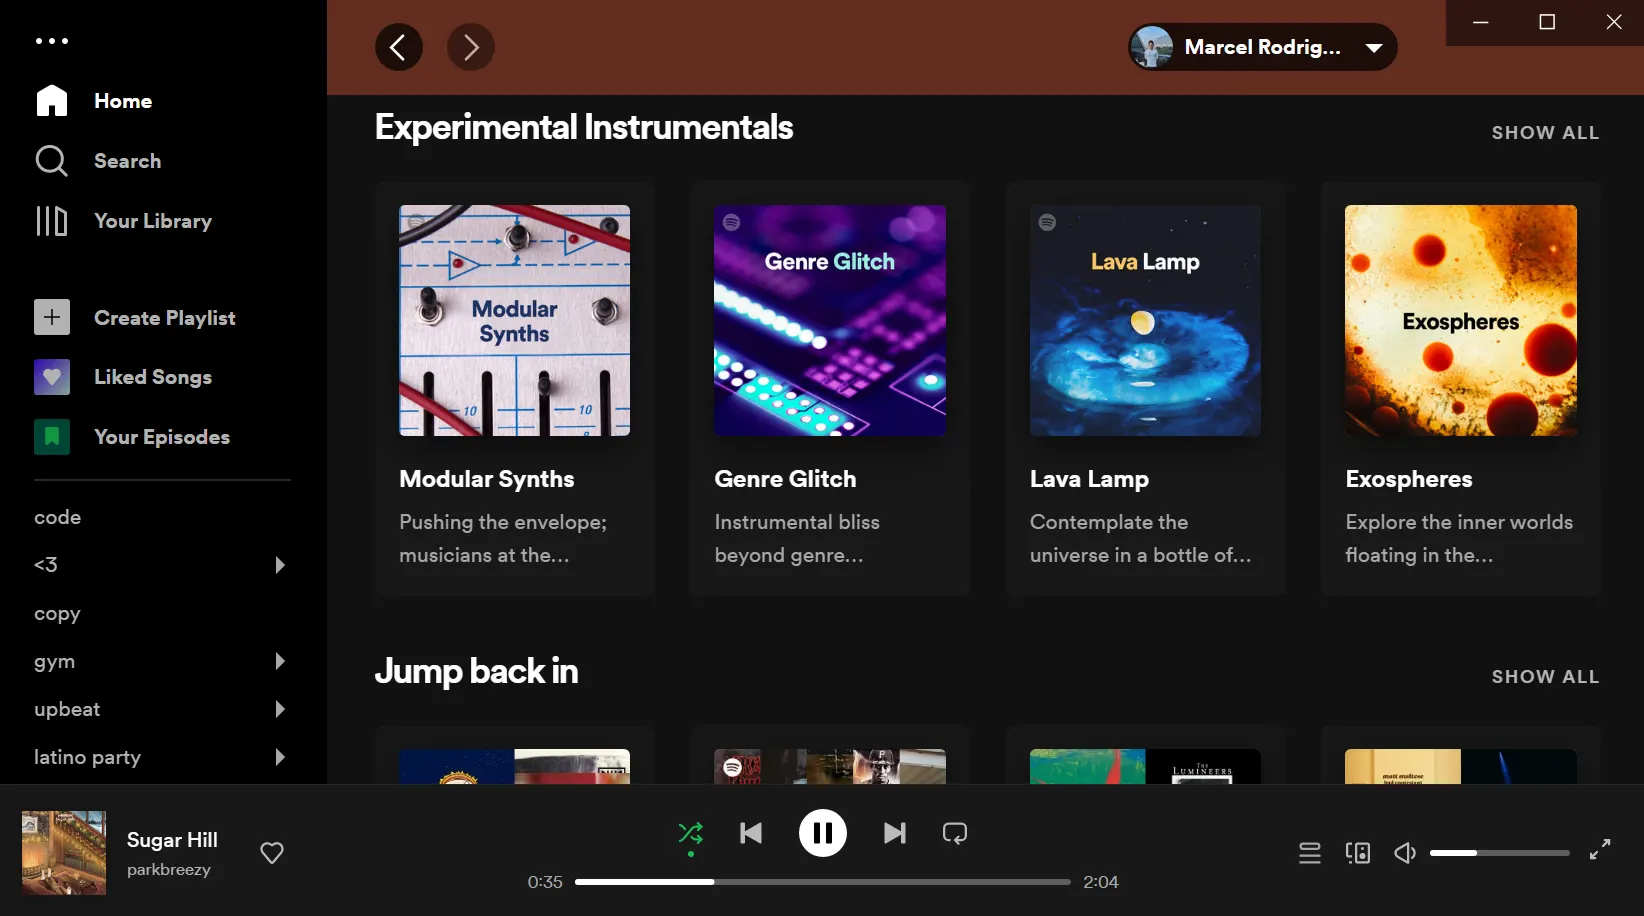The width and height of the screenshot is (1644, 916).
Task: Click the Genre Glitch title text
Action: [x=786, y=479]
